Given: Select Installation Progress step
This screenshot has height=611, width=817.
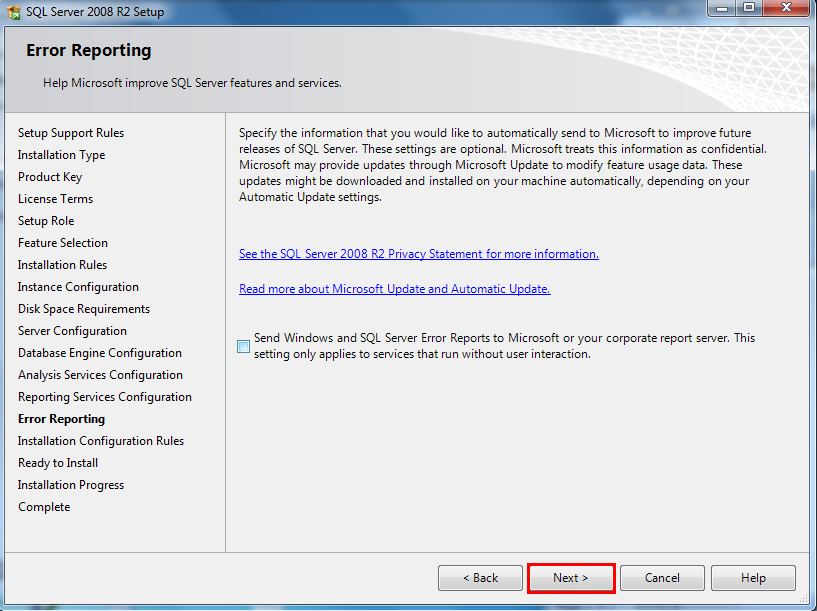Looking at the screenshot, I should [71, 485].
